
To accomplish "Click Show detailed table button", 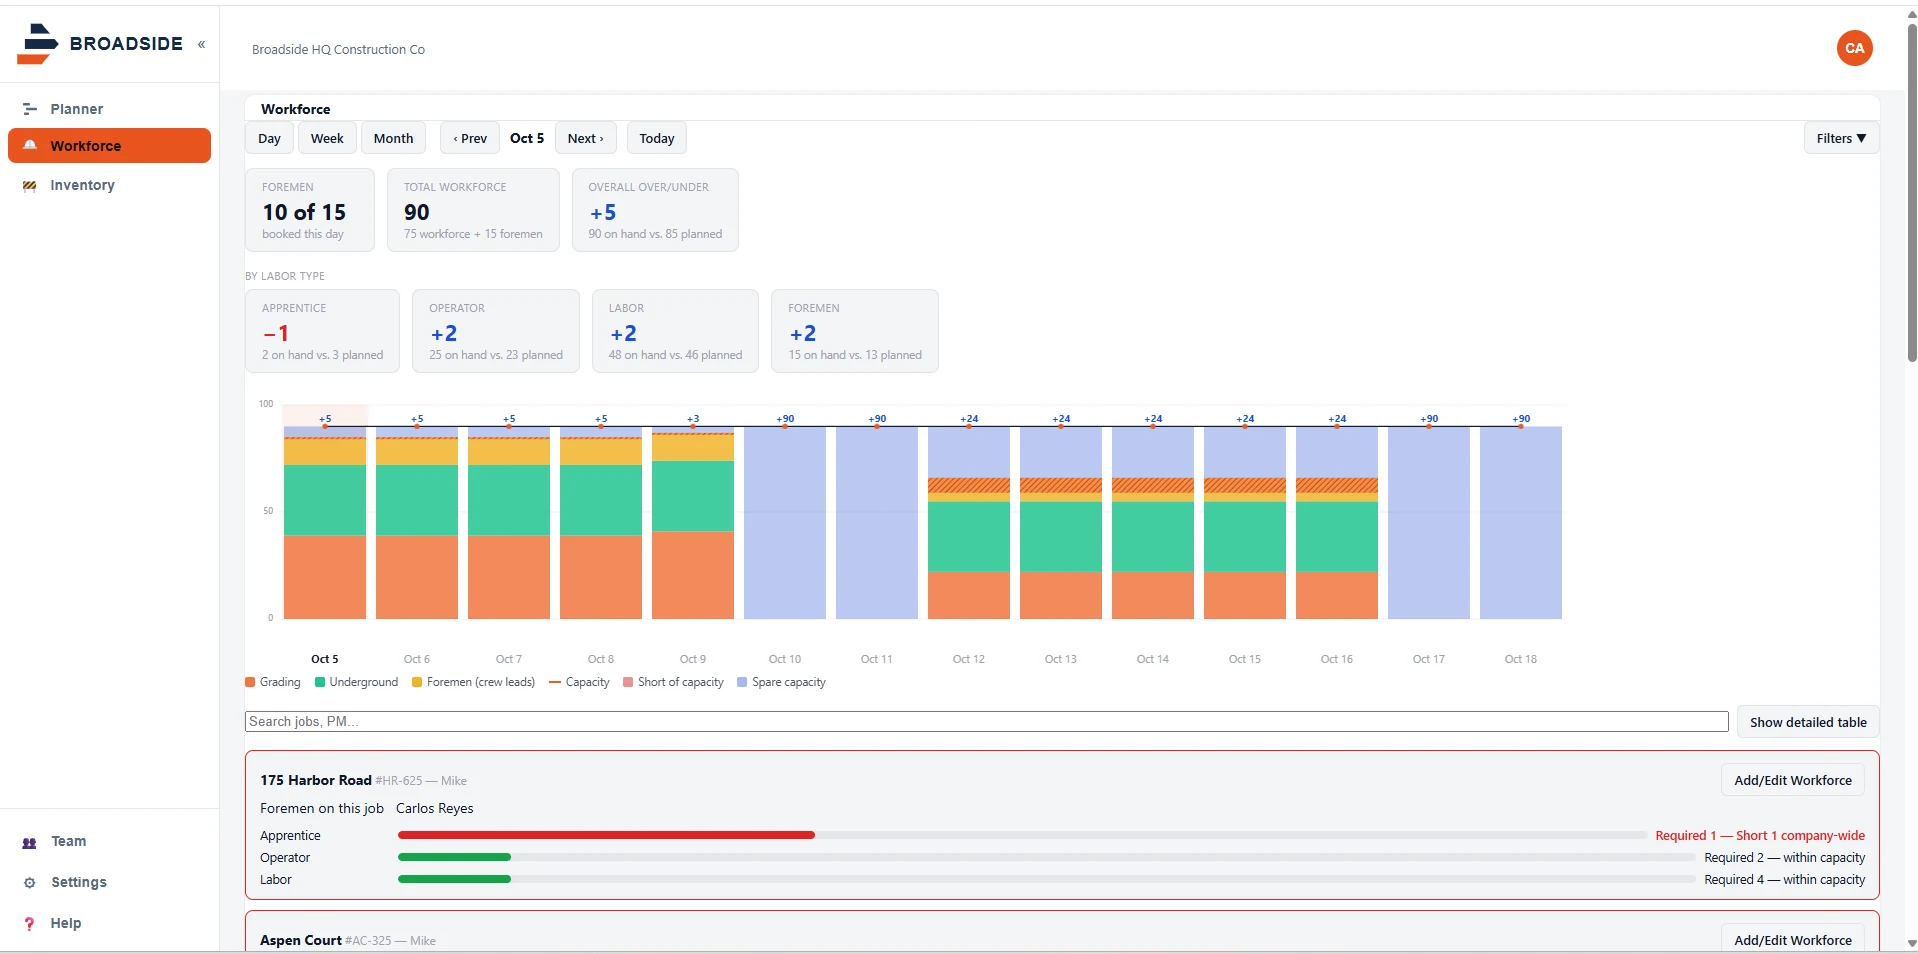I will (1808, 722).
